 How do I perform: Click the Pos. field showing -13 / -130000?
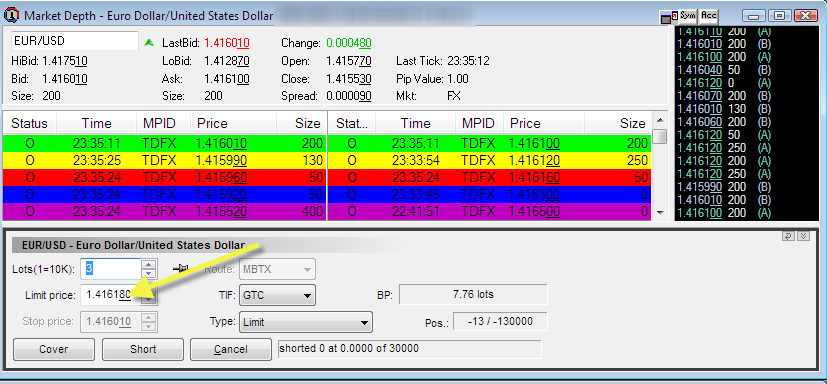point(500,321)
